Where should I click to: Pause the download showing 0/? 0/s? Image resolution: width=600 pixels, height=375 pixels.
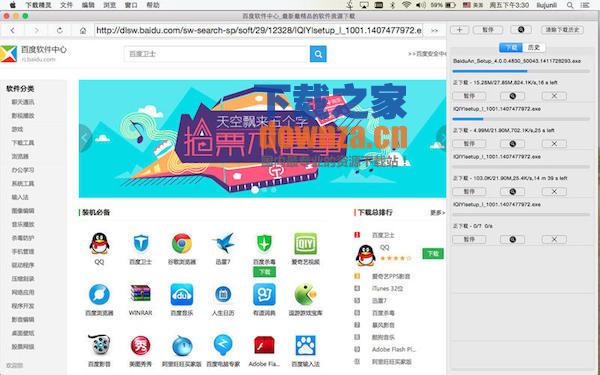tap(469, 240)
